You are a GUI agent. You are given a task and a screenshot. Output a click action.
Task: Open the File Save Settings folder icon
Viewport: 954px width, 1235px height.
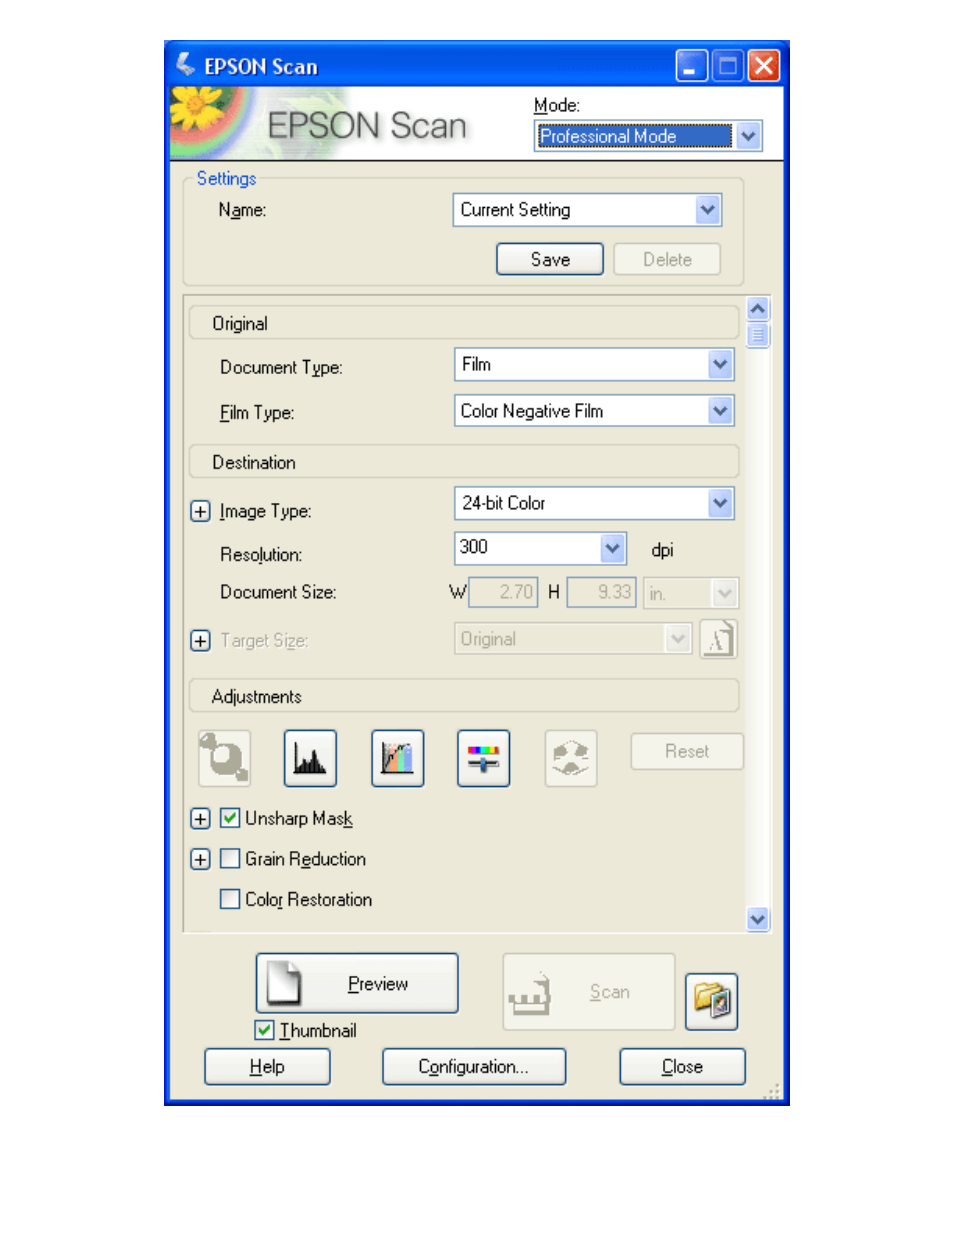click(x=712, y=1001)
